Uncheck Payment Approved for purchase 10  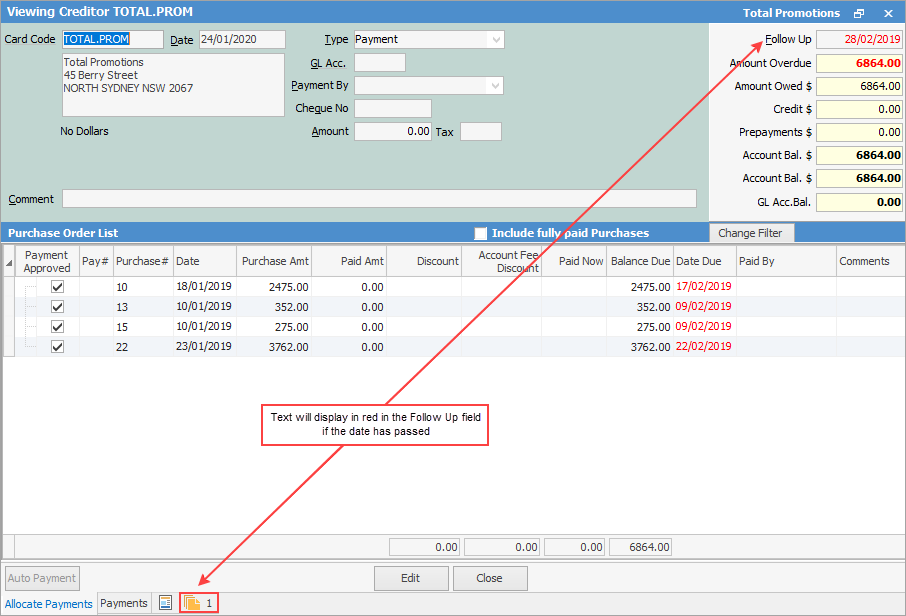[57, 286]
